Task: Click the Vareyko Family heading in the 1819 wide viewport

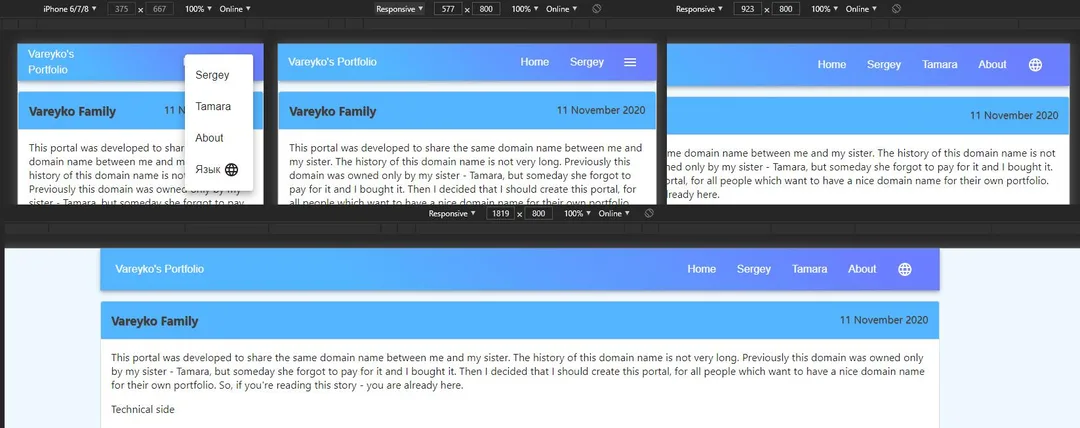Action: [155, 321]
